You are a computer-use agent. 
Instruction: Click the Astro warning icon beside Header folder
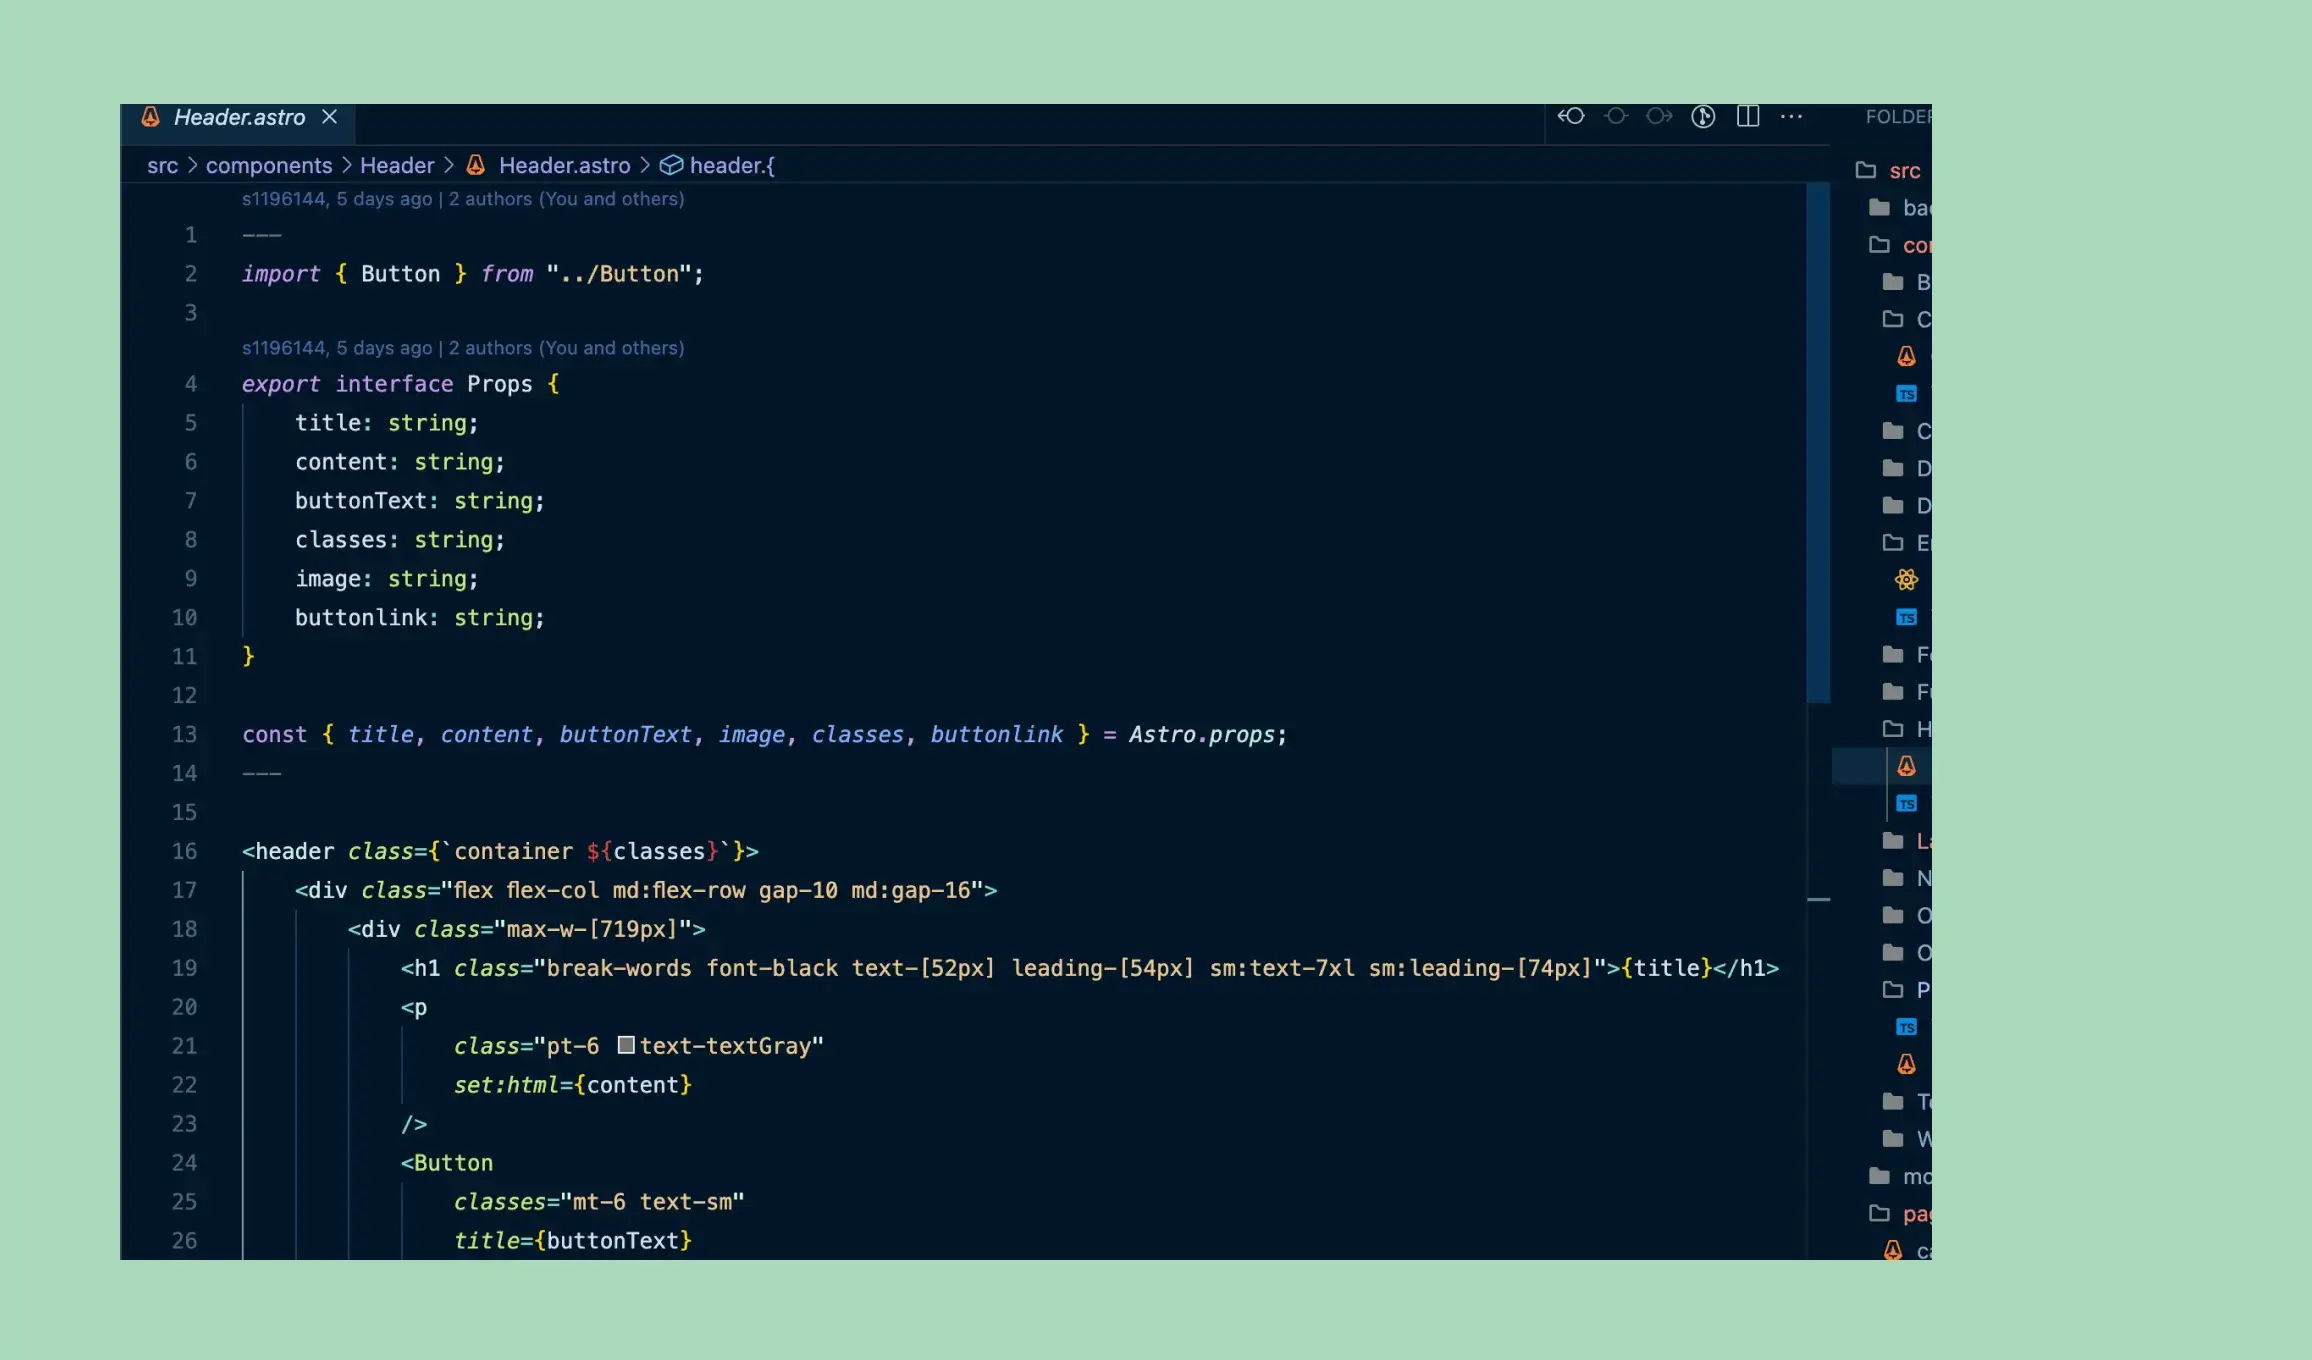[x=1906, y=766]
